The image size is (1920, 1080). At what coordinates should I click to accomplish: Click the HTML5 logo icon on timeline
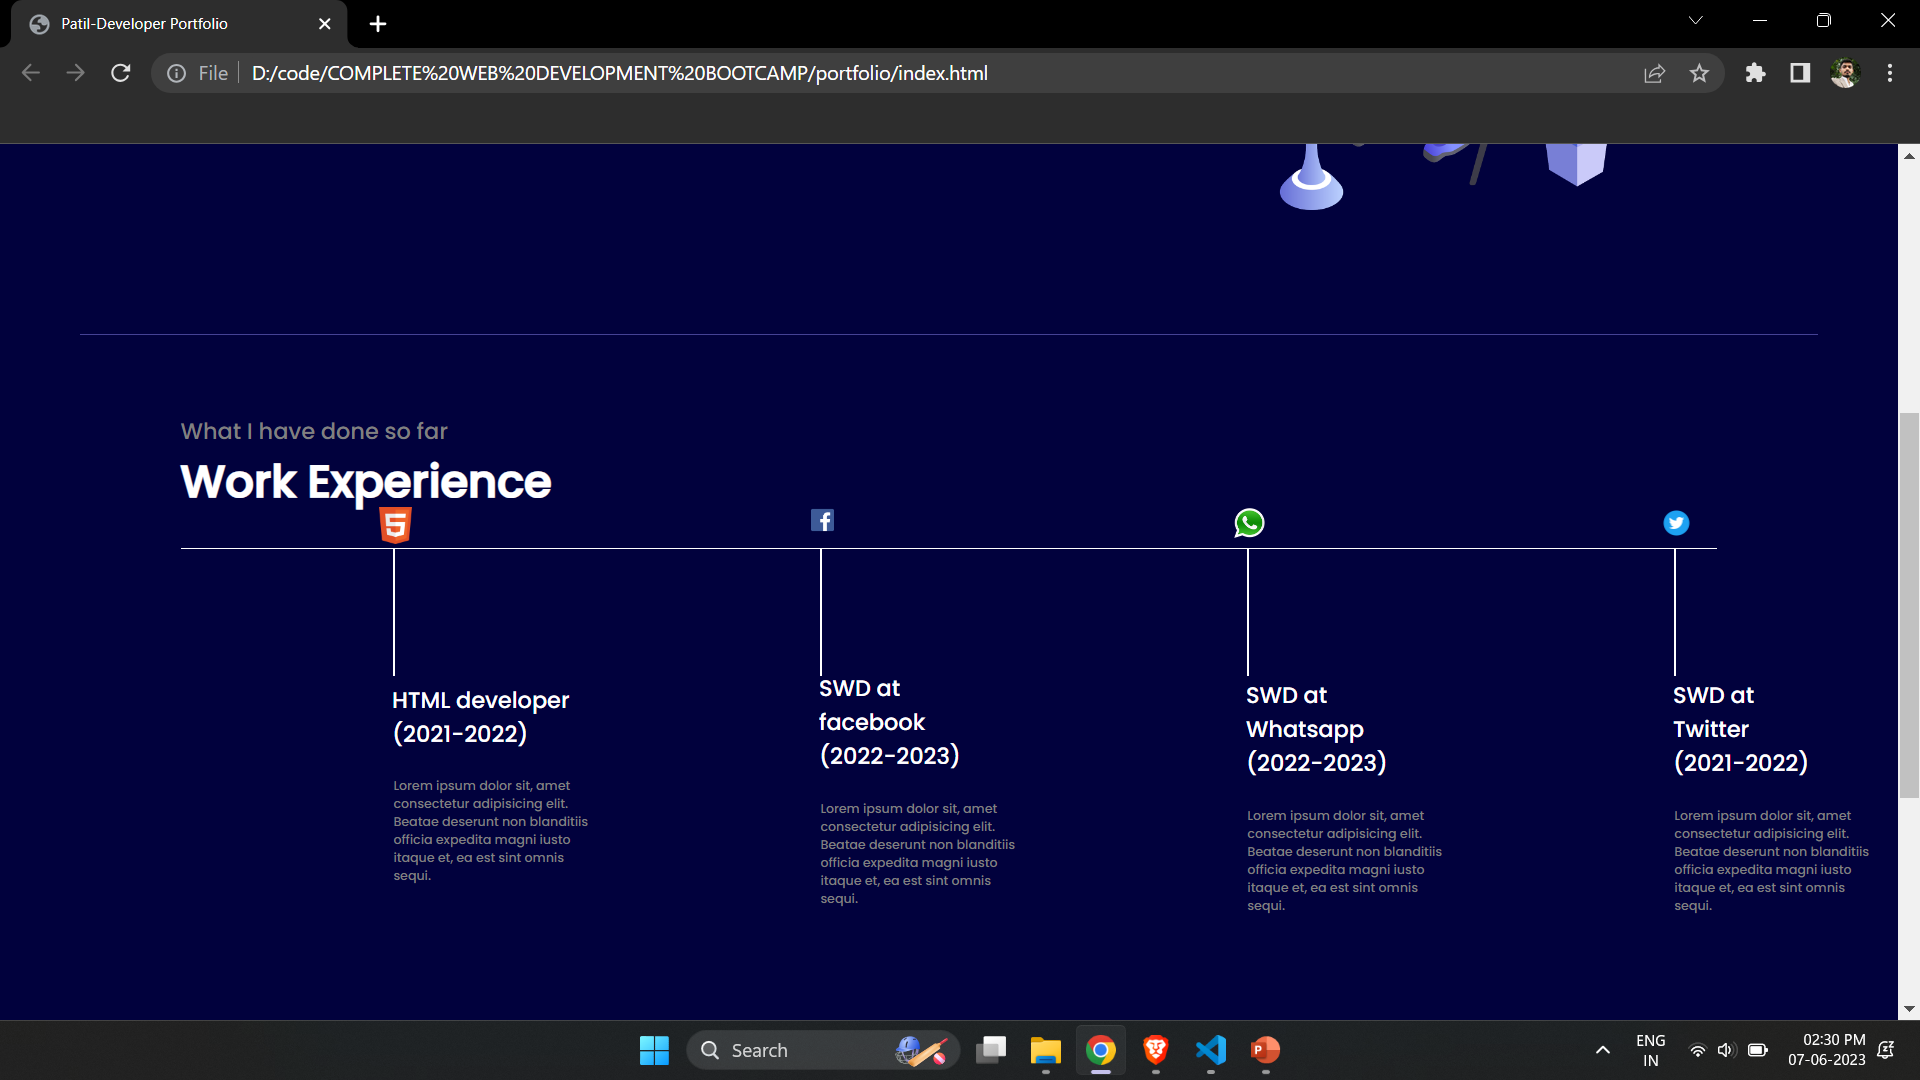[395, 524]
